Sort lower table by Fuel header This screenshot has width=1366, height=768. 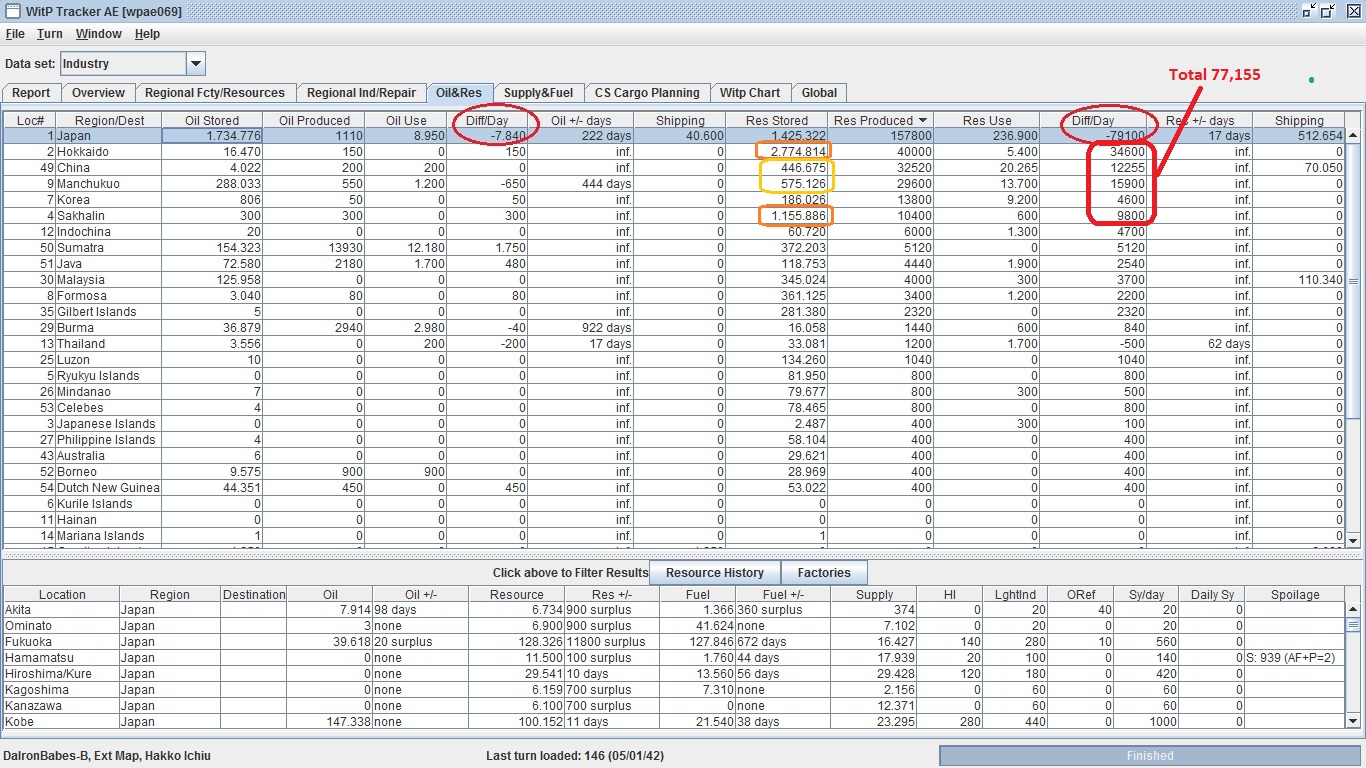[697, 594]
